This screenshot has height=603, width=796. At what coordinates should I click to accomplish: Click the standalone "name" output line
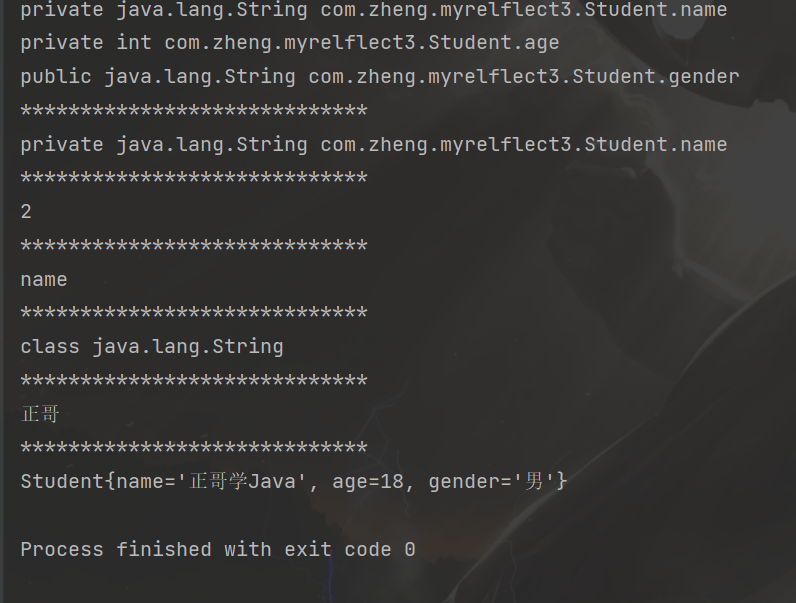44,280
